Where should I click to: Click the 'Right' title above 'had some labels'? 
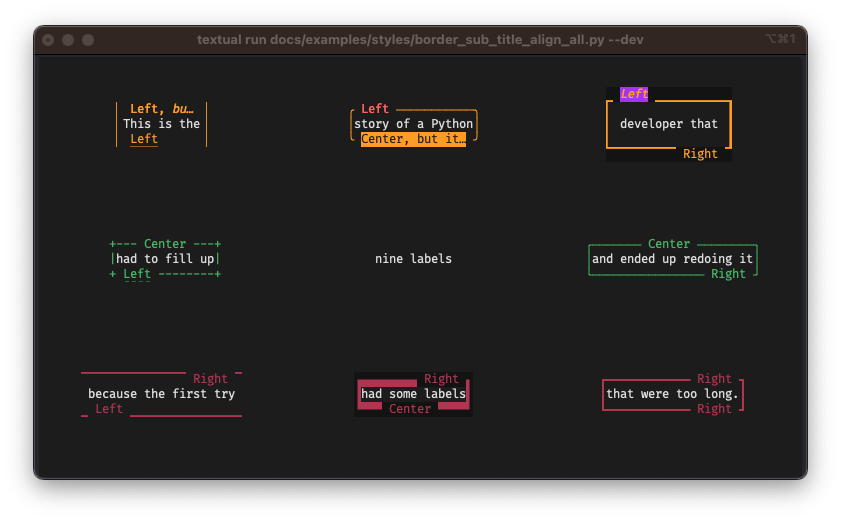pos(441,379)
